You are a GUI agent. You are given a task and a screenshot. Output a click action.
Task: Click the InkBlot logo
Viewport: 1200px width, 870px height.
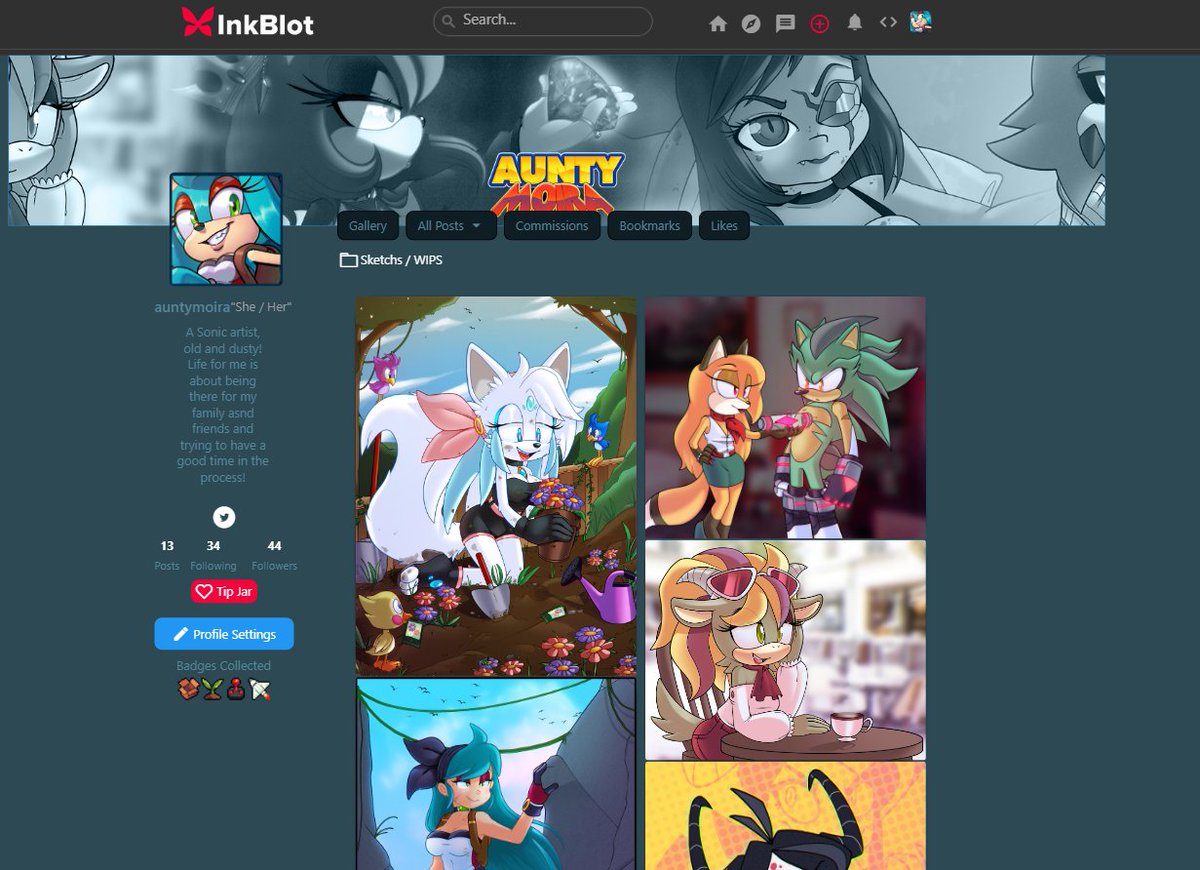click(248, 22)
